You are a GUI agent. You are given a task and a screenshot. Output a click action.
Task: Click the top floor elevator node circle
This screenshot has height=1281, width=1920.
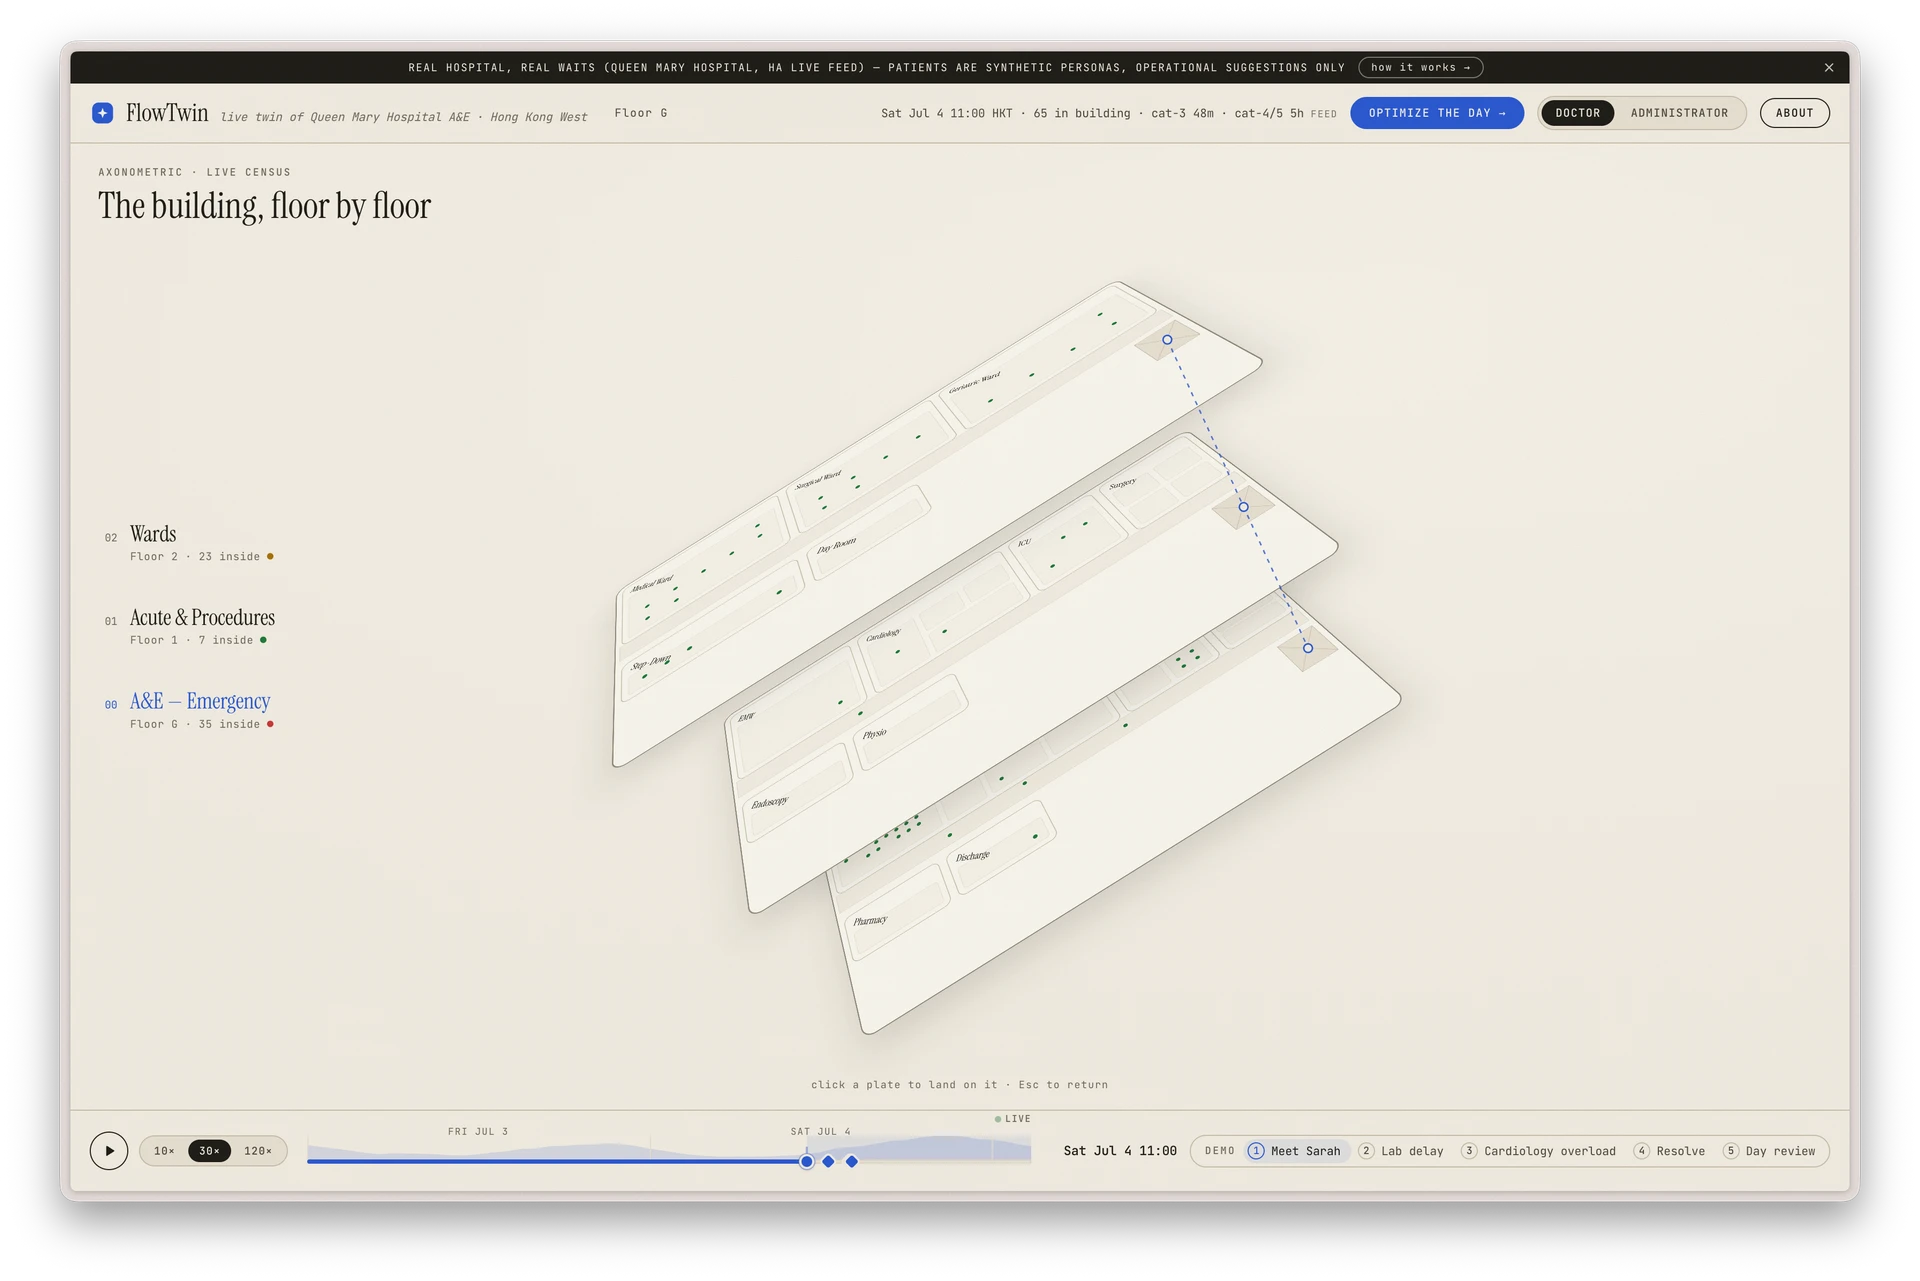click(1167, 340)
